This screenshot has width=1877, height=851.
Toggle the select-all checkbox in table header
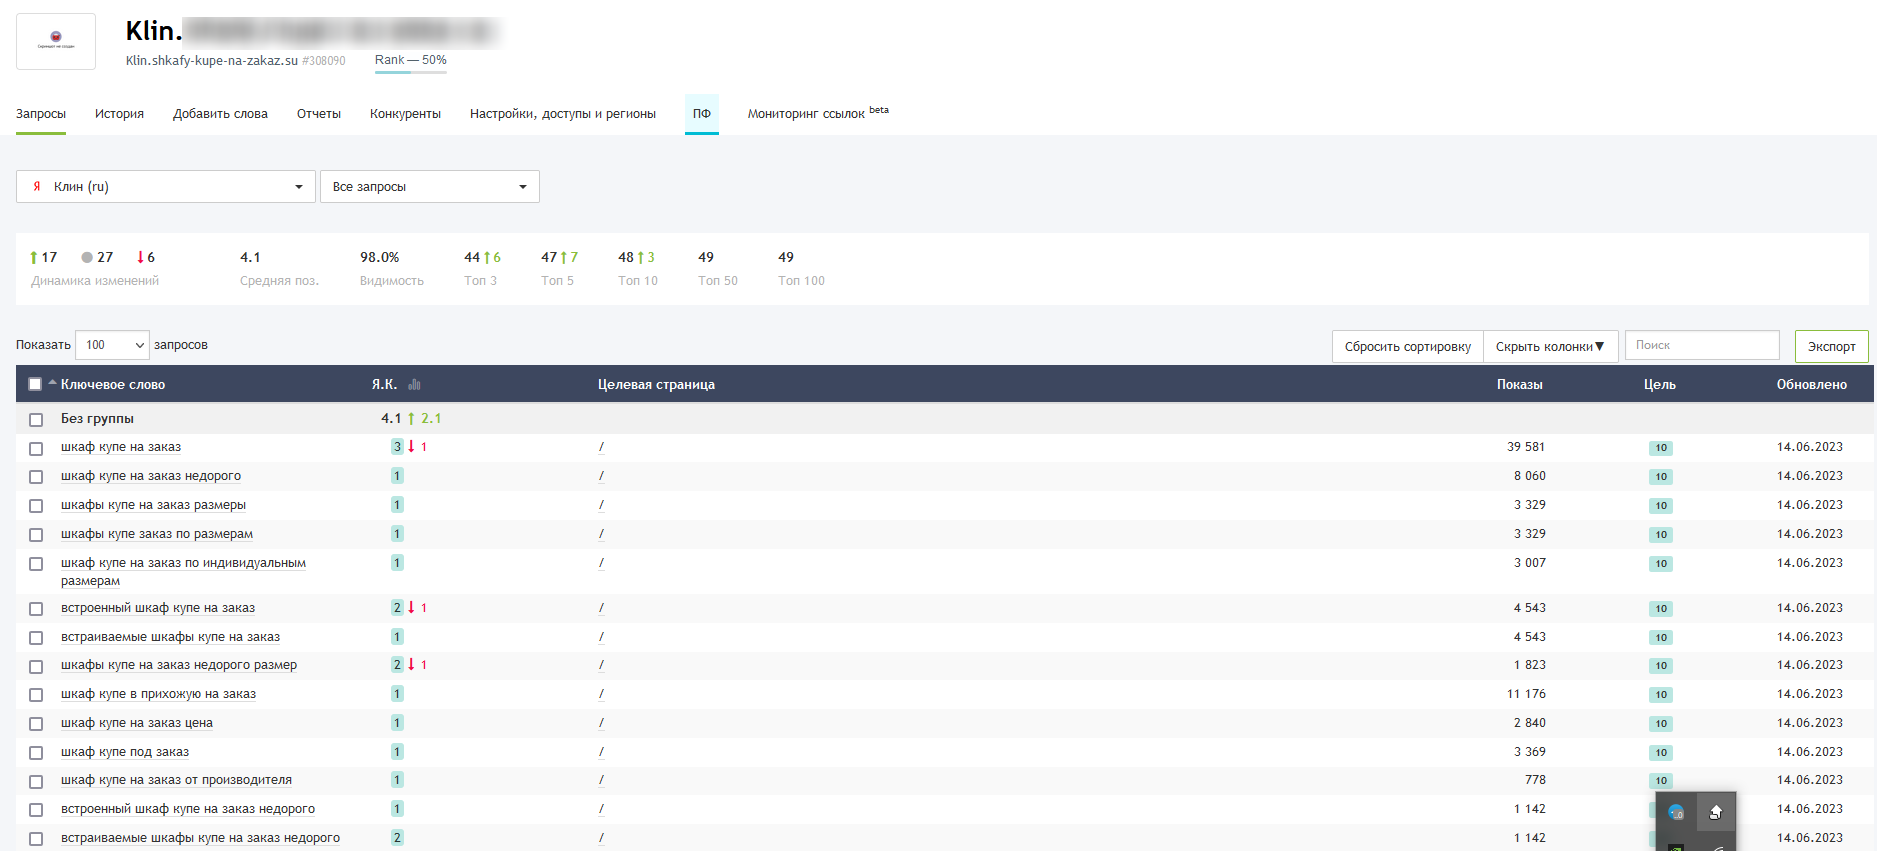tap(35, 384)
